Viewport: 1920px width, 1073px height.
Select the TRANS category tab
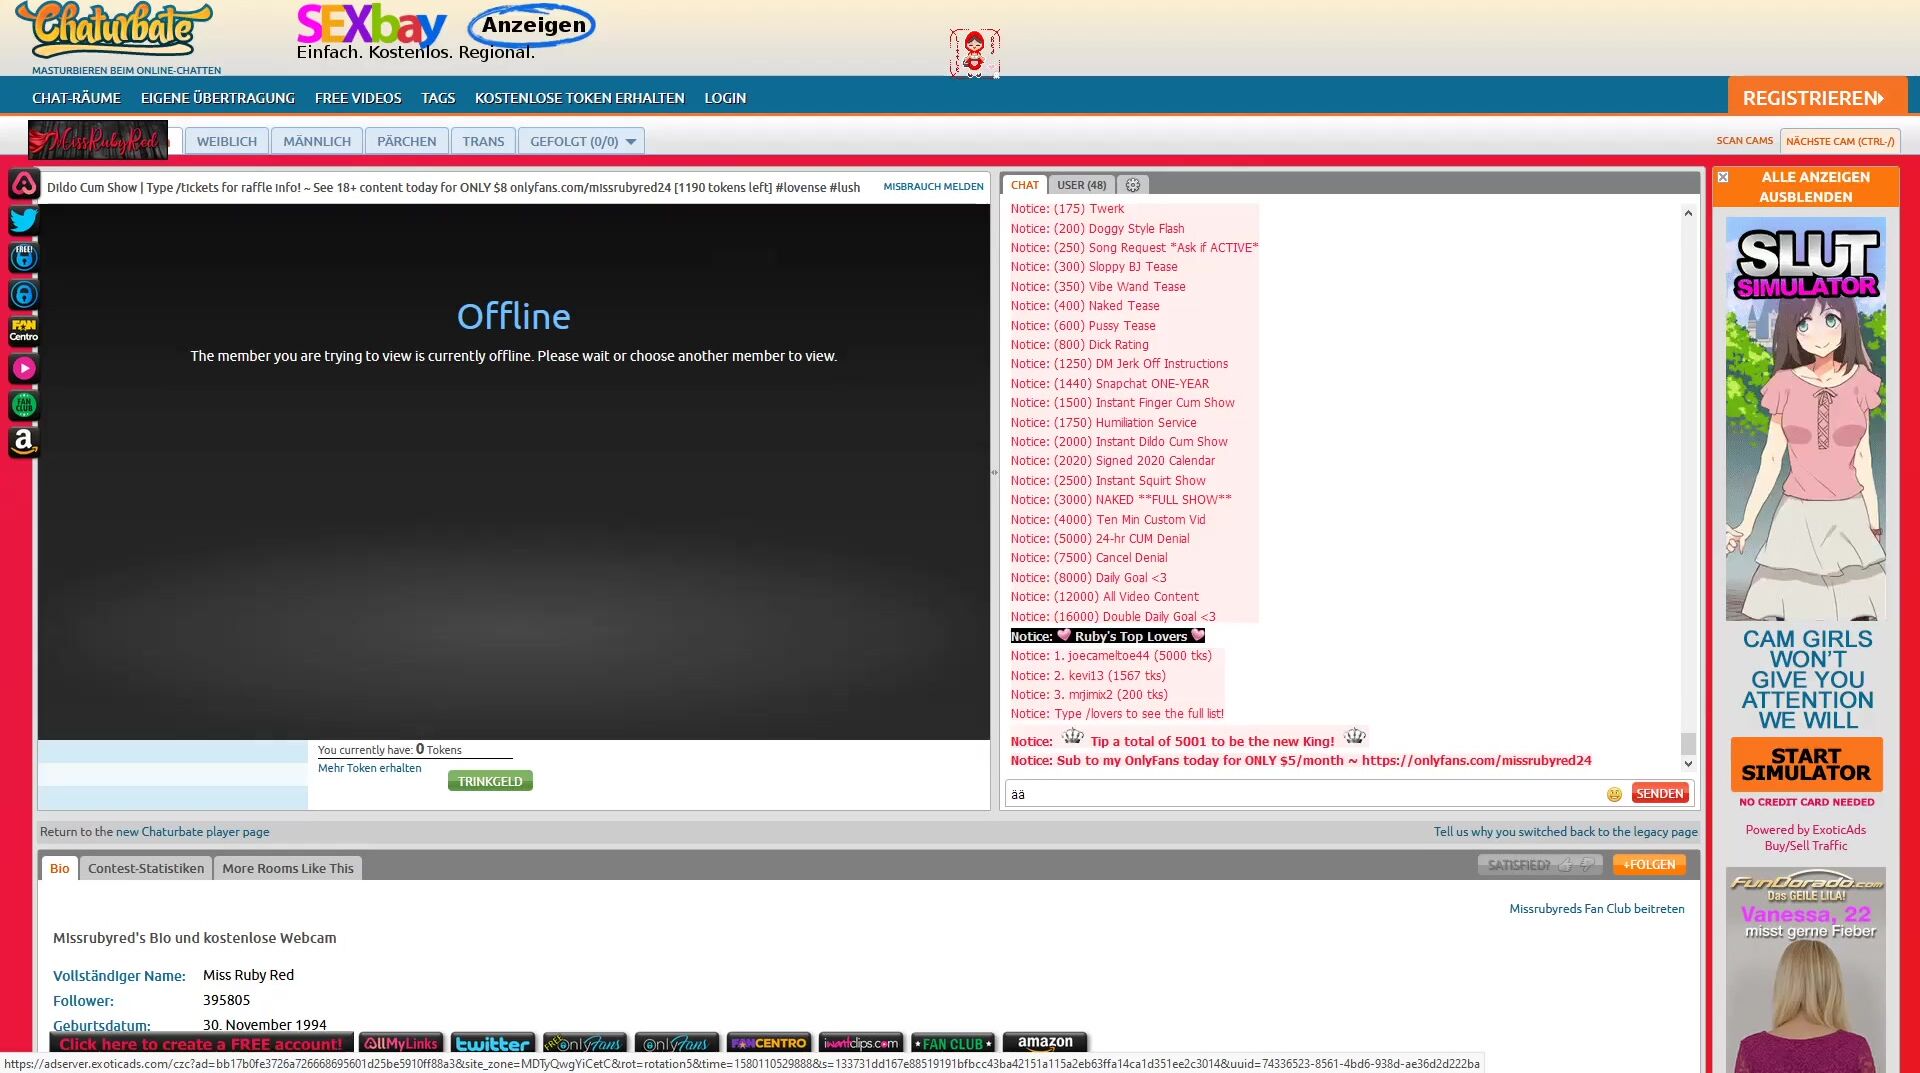[x=483, y=141]
